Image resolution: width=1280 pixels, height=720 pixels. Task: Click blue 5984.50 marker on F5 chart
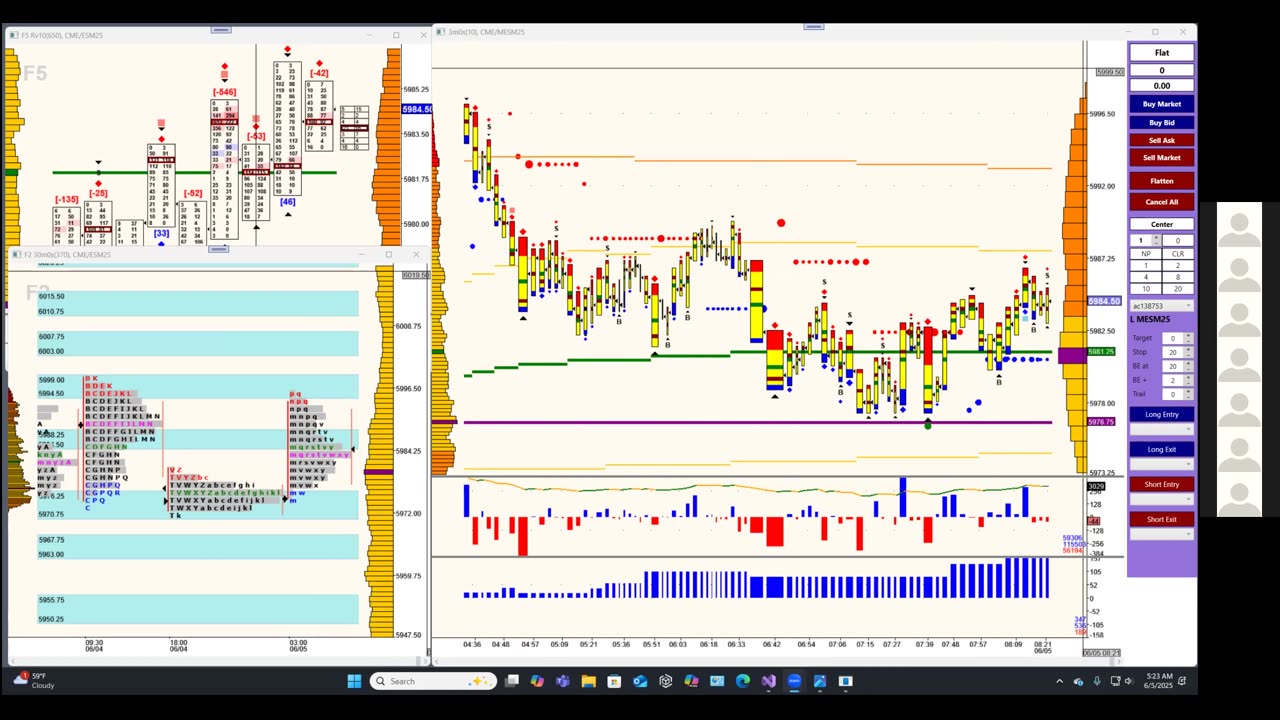416,109
